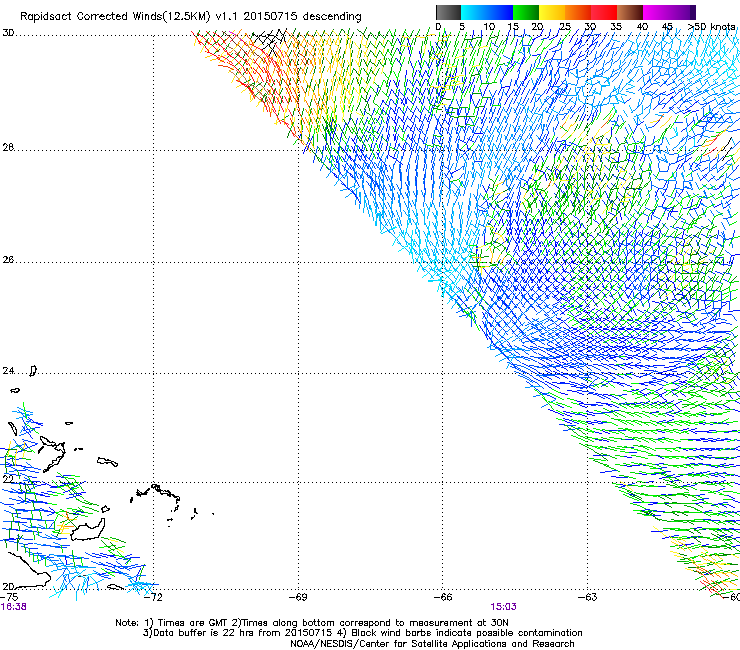Click the Rapidscat Corrected Winds title text
Image resolution: width=740 pixels, height=650 pixels.
click(x=191, y=16)
